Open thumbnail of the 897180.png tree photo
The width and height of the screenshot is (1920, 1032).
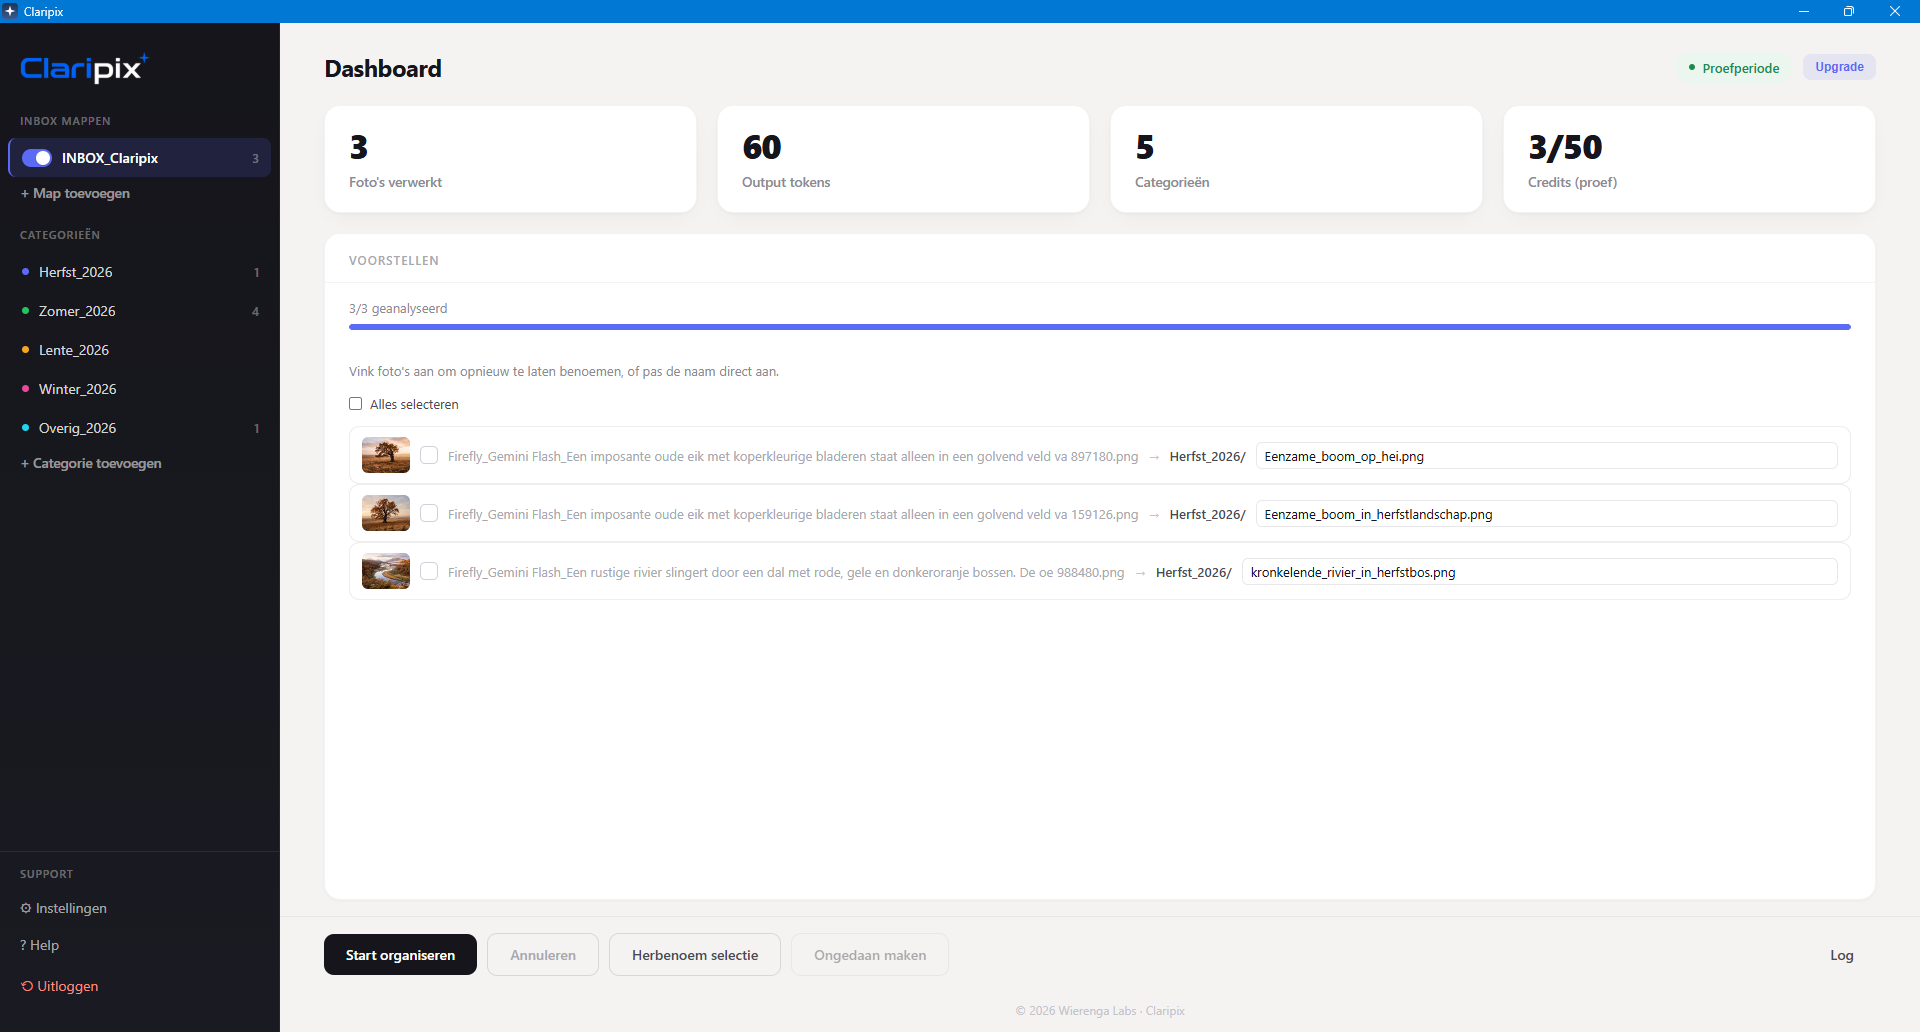point(386,455)
